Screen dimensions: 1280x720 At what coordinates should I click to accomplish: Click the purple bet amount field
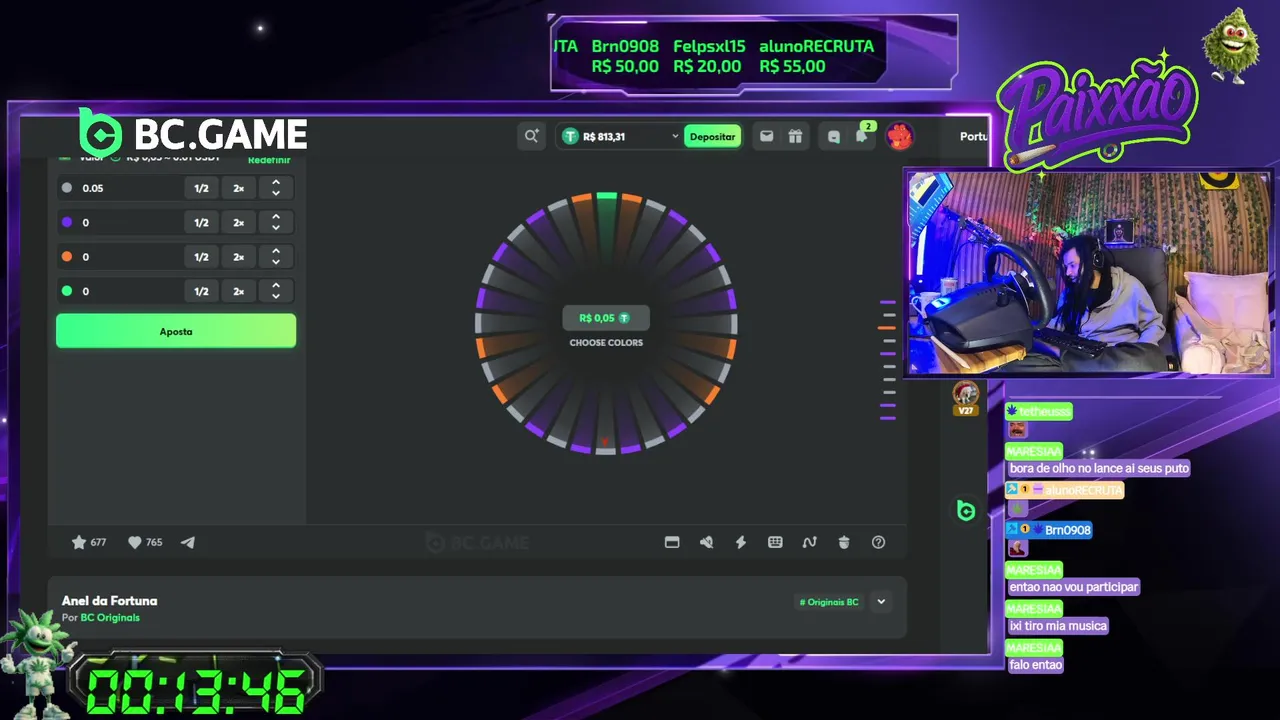pos(130,222)
